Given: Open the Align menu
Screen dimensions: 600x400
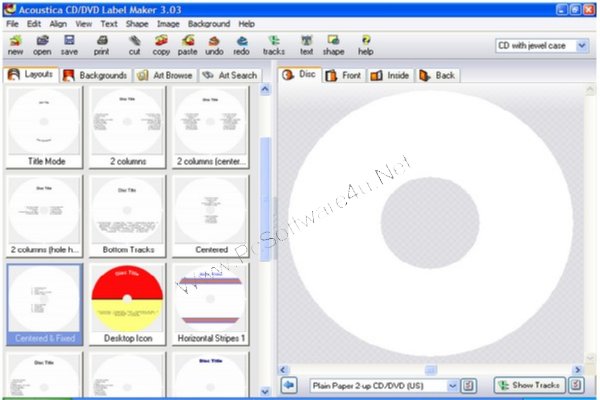Looking at the screenshot, I should 58,24.
